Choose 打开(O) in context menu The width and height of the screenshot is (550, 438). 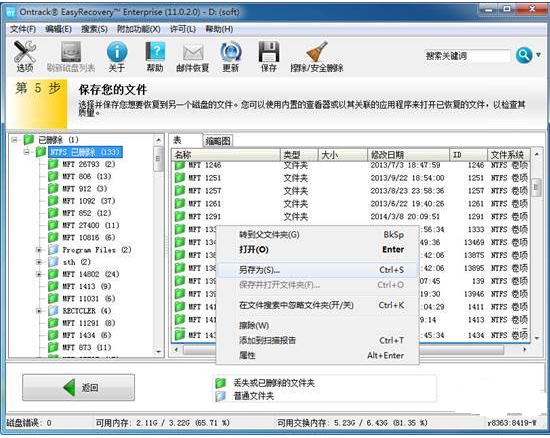[x=317, y=250]
